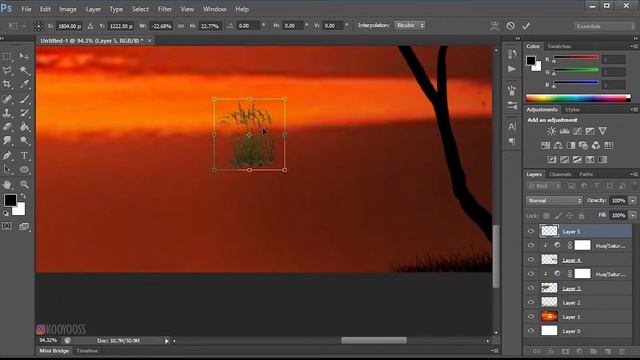Open the Filter menu

[x=165, y=9]
